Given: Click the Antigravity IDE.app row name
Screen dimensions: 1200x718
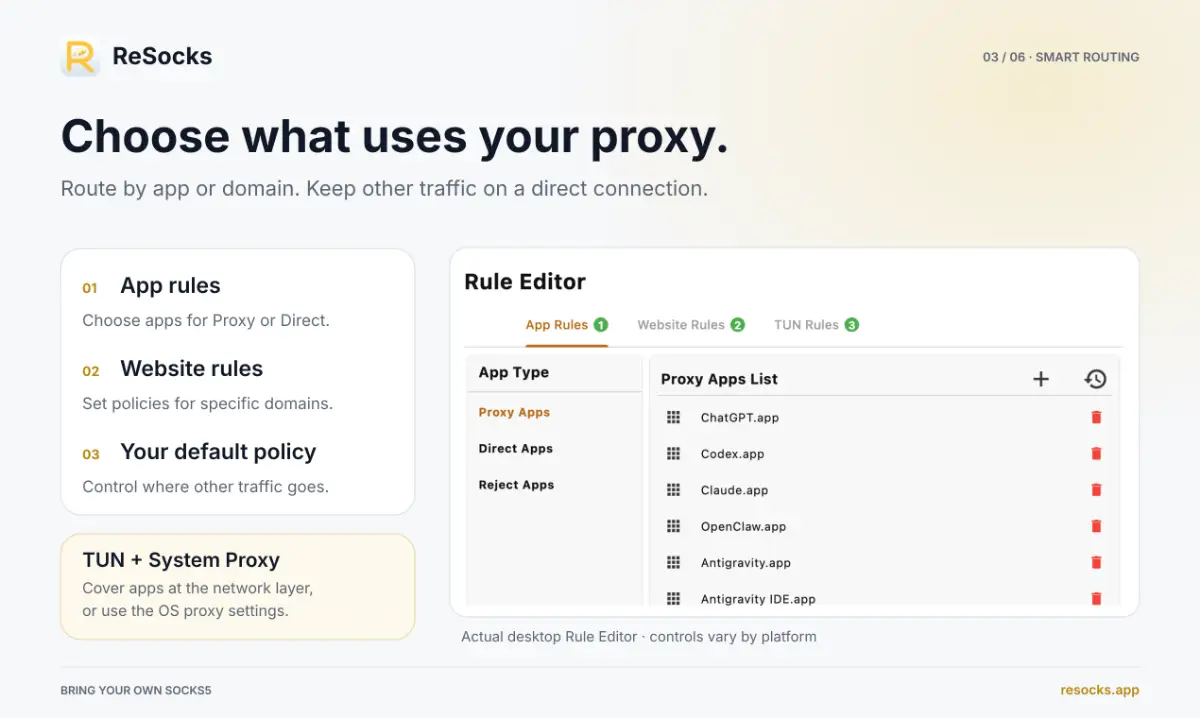Looking at the screenshot, I should coord(758,599).
